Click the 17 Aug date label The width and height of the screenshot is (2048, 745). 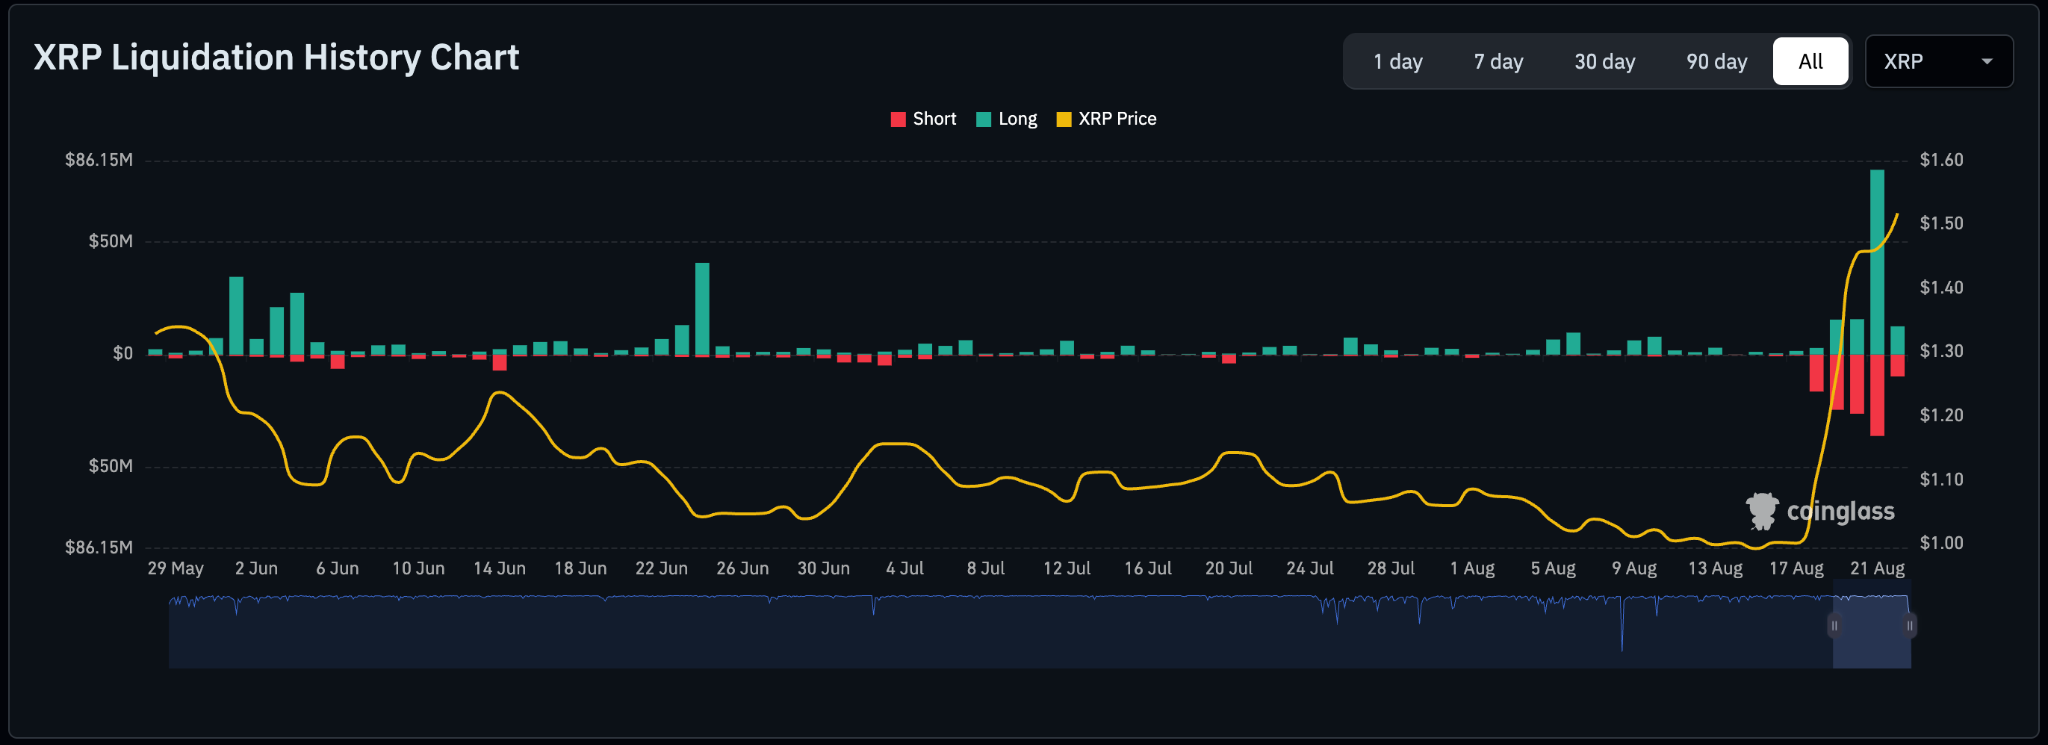[x=1796, y=569]
